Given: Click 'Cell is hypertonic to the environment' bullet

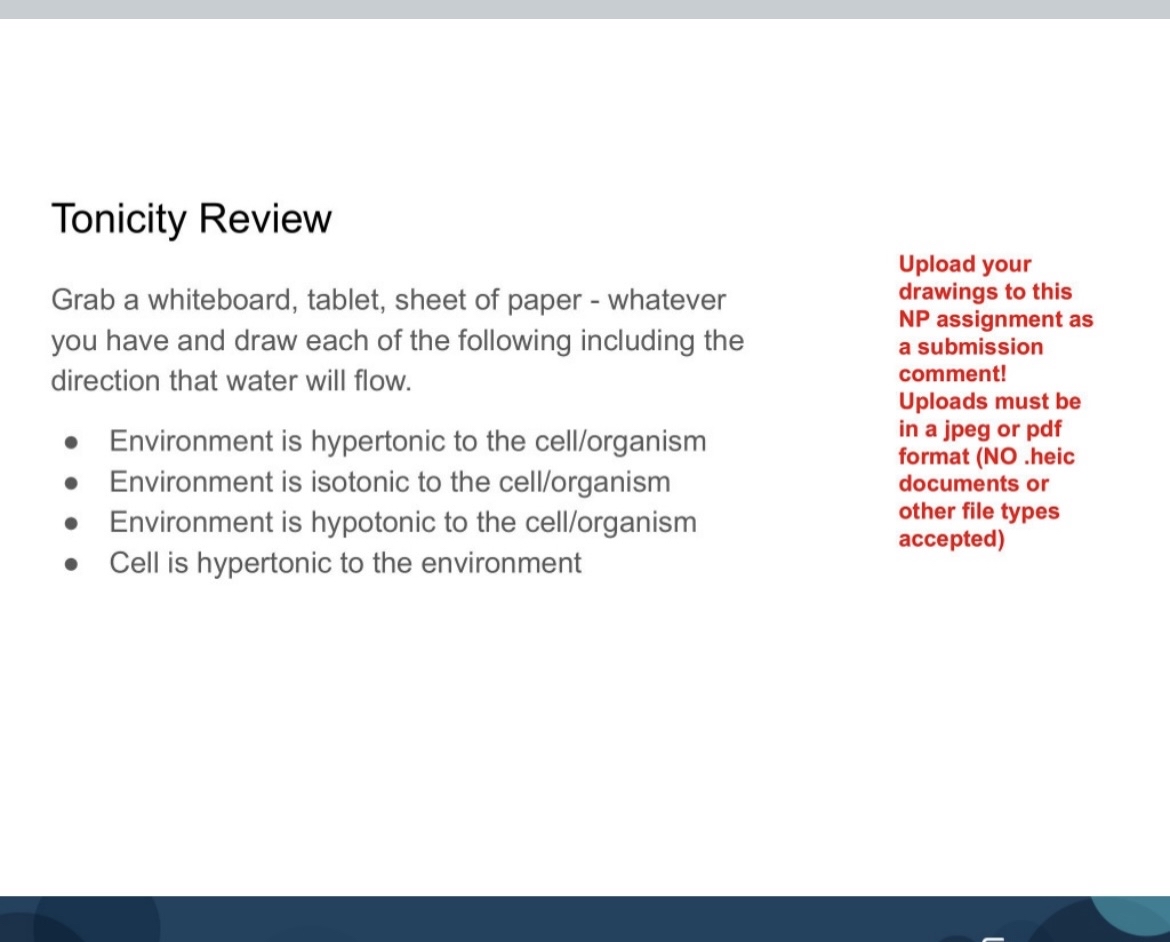Looking at the screenshot, I should [x=345, y=563].
